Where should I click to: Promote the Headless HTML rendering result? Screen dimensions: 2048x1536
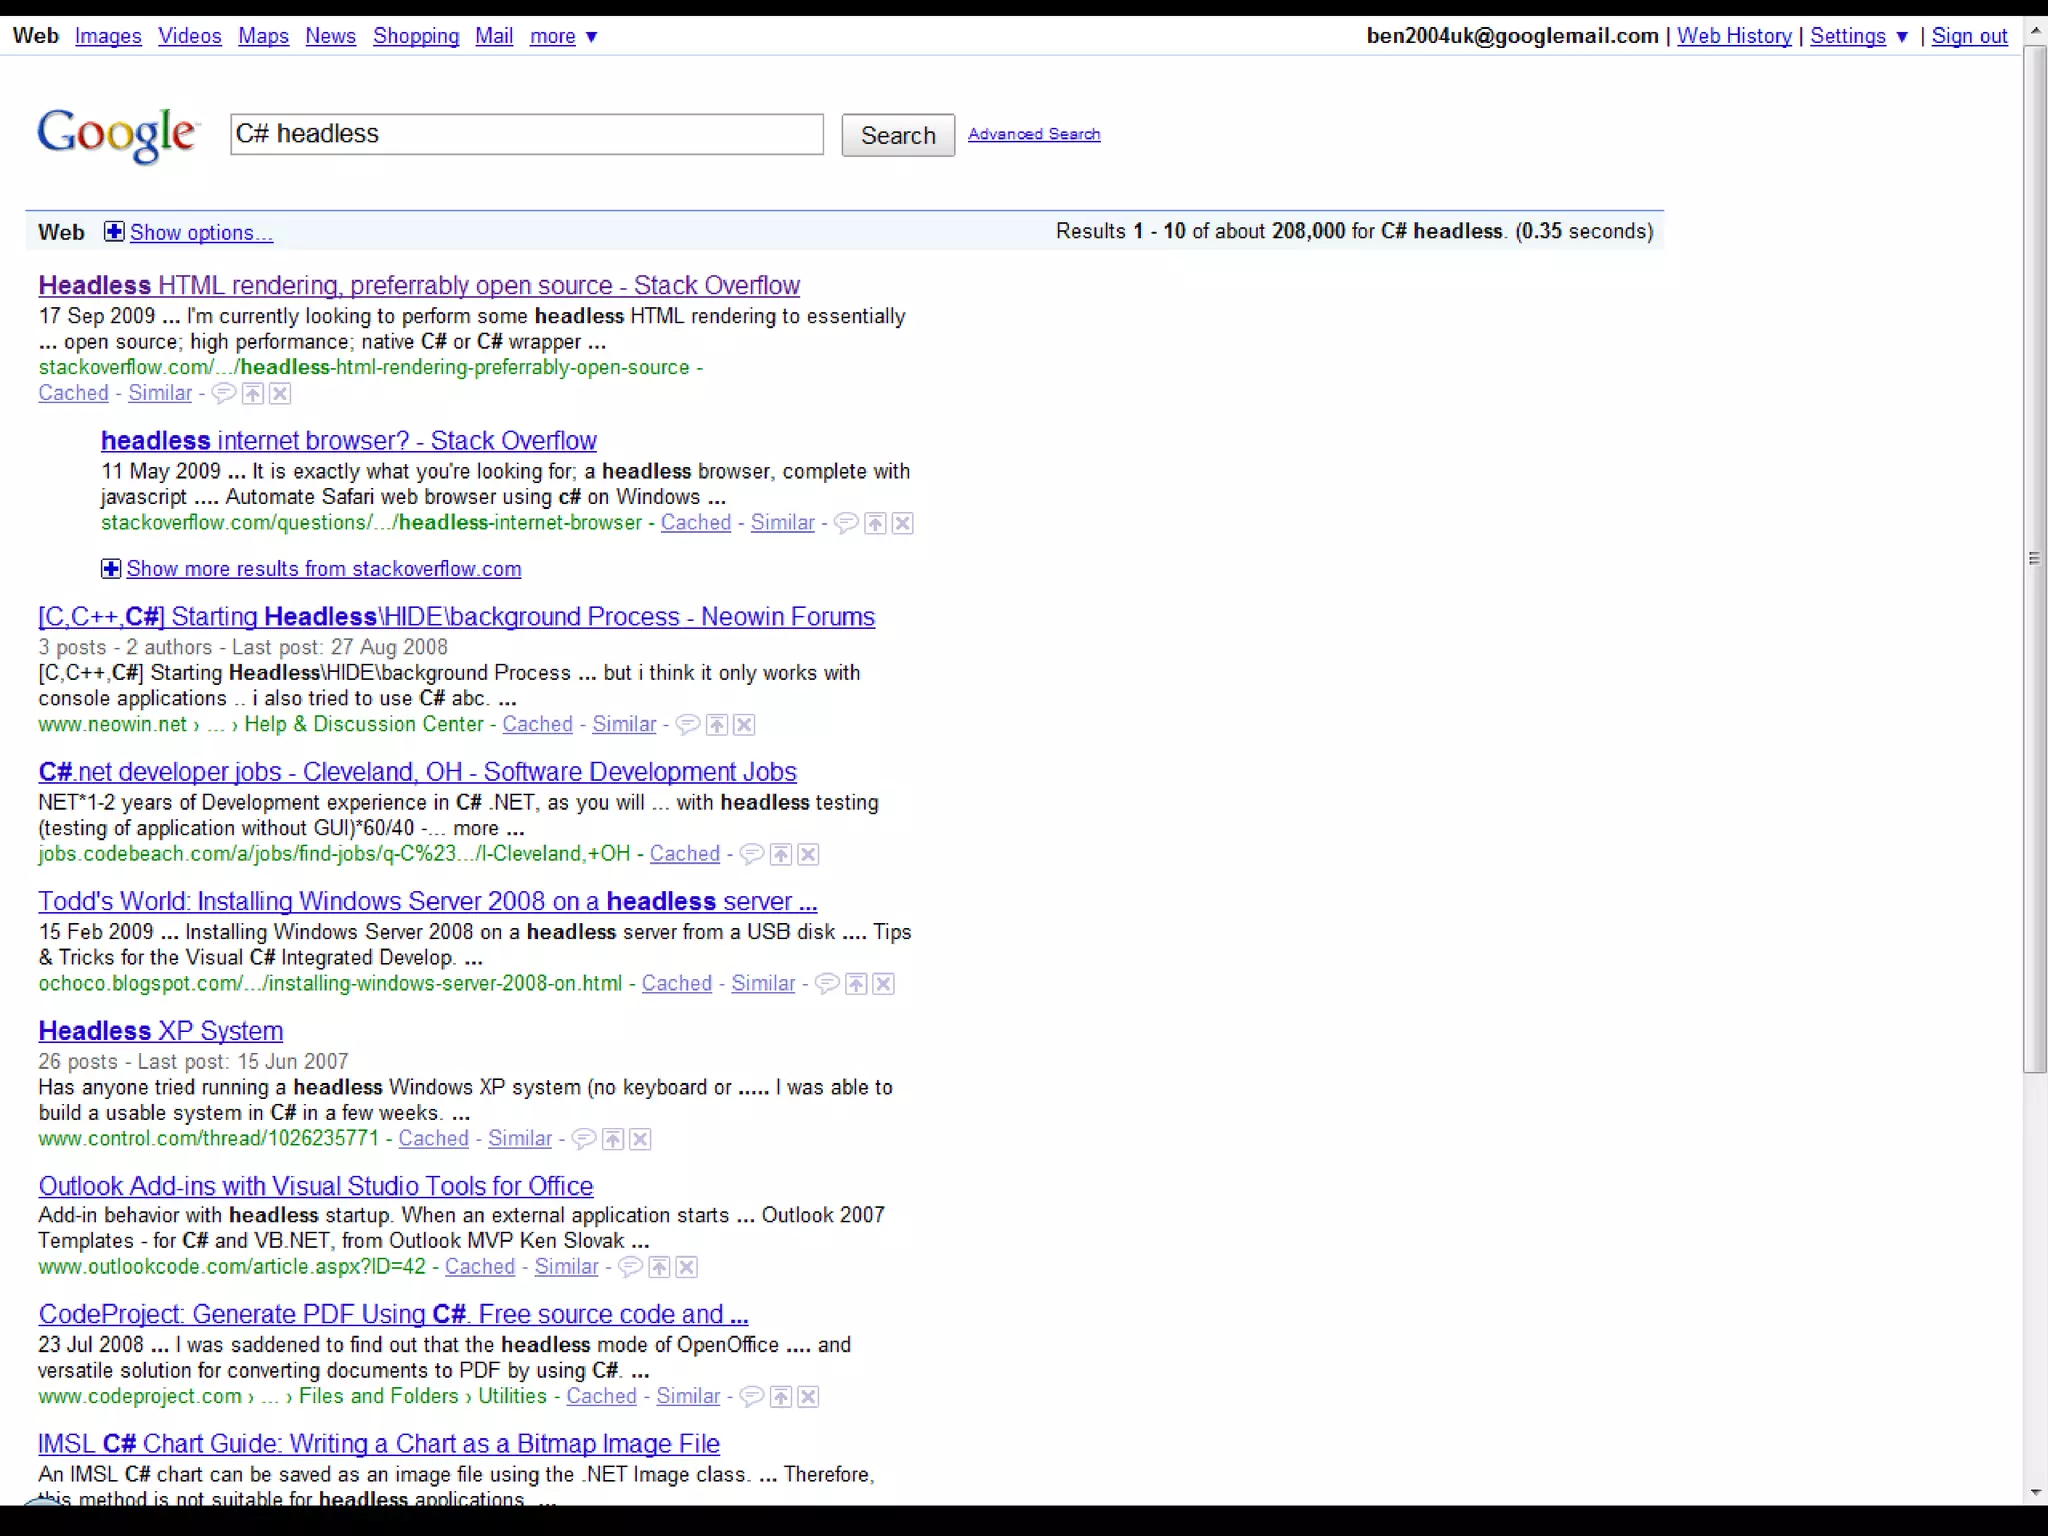(x=253, y=393)
